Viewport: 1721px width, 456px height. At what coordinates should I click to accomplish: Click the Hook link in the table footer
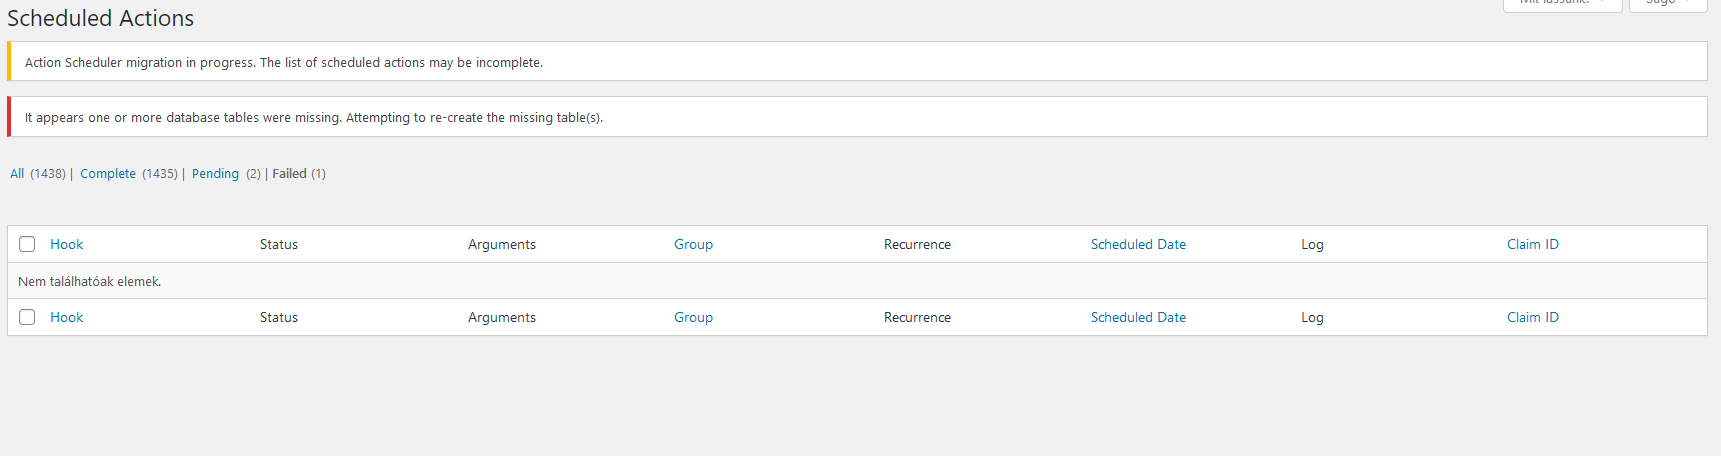coord(67,317)
